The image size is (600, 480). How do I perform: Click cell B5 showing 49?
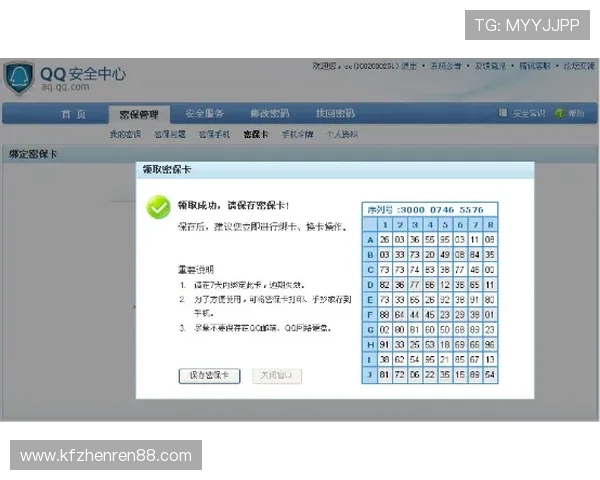[x=445, y=255]
